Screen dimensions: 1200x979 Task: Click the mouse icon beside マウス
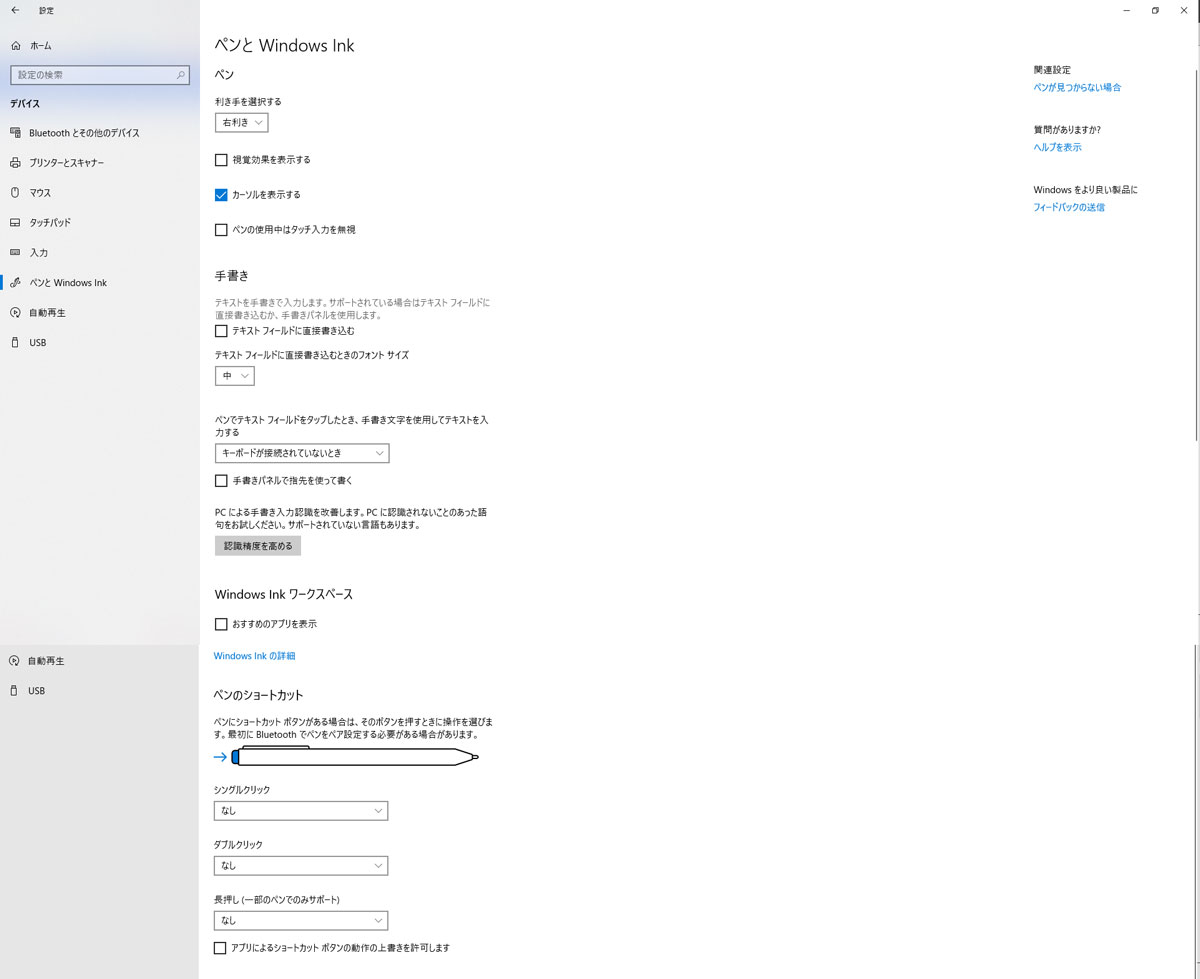pos(15,193)
